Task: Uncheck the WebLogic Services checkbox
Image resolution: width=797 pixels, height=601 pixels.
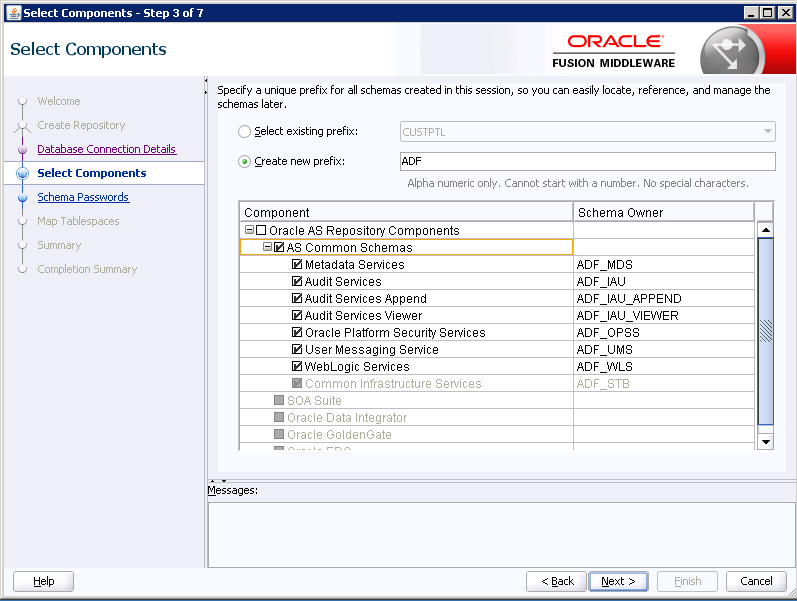Action: [297, 366]
